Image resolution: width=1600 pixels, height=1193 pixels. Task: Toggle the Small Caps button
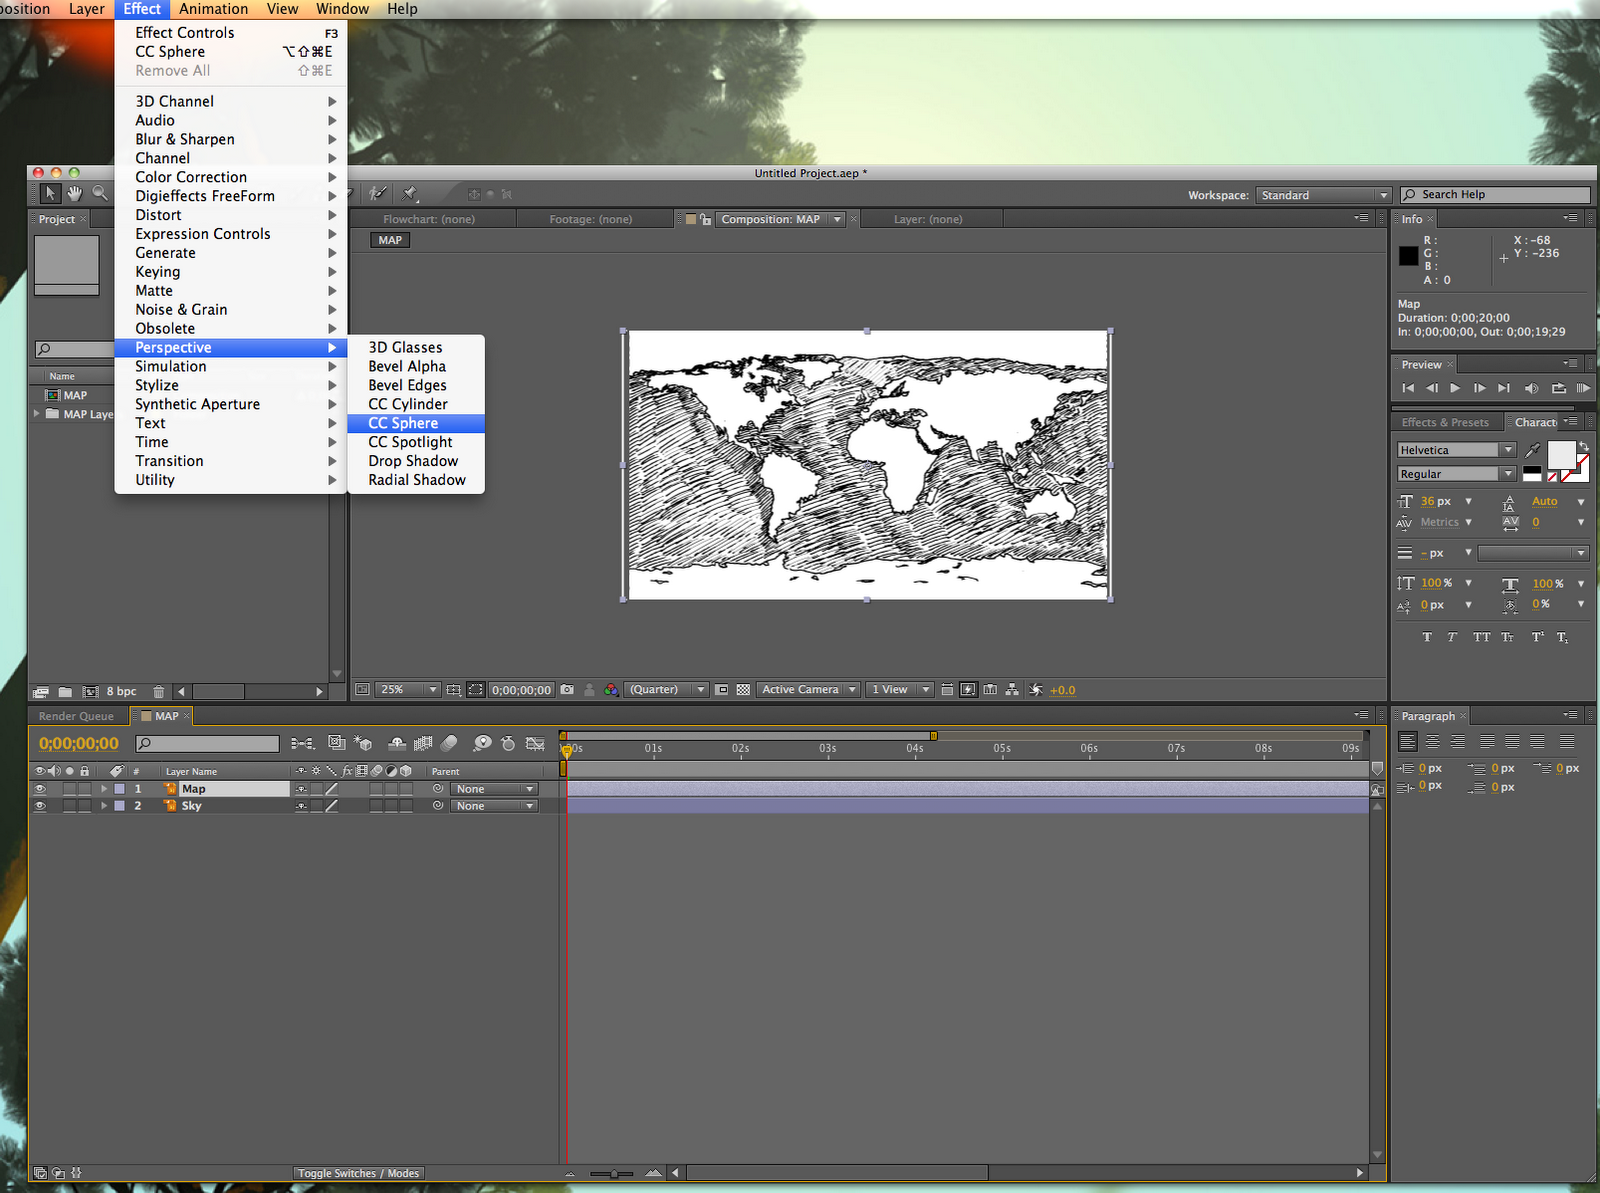pos(1507,637)
